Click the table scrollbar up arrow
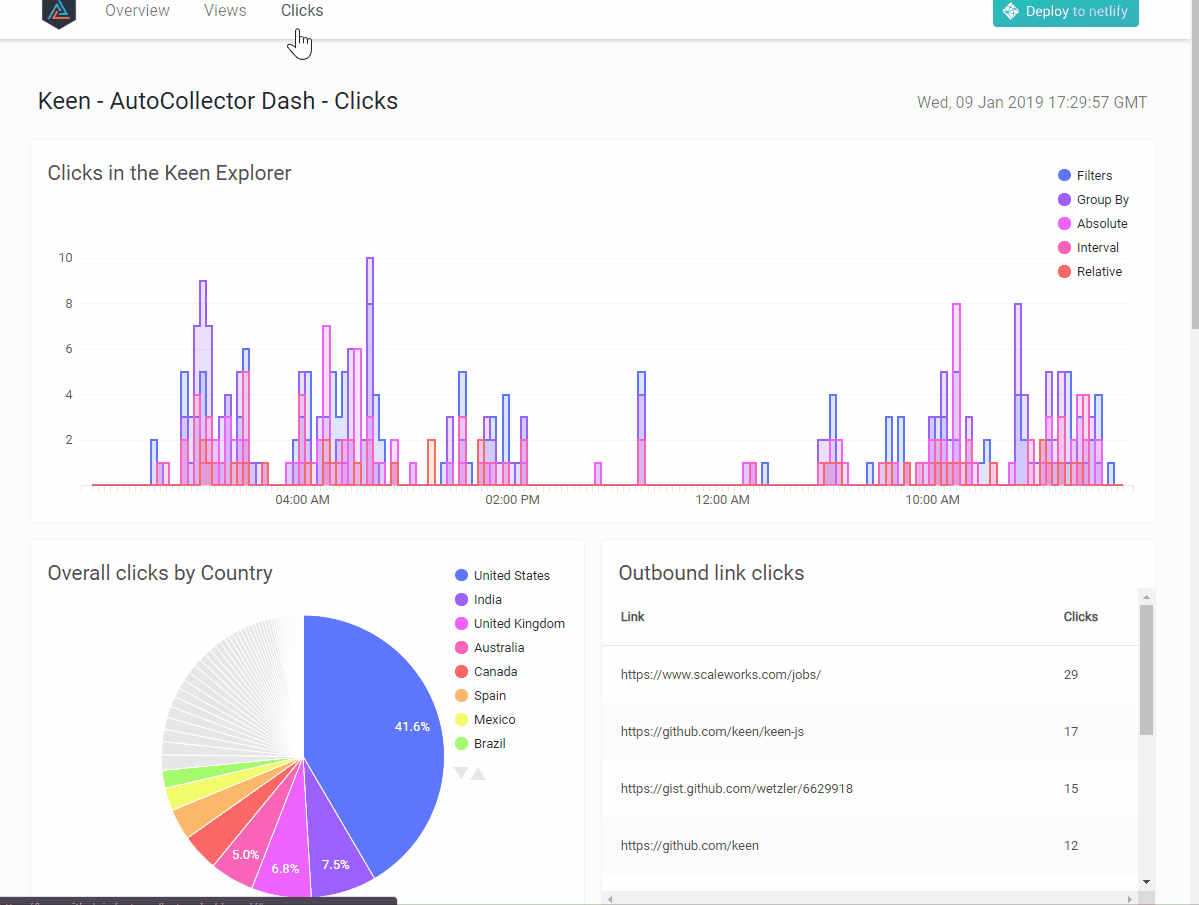The width and height of the screenshot is (1199, 905). pos(1145,596)
